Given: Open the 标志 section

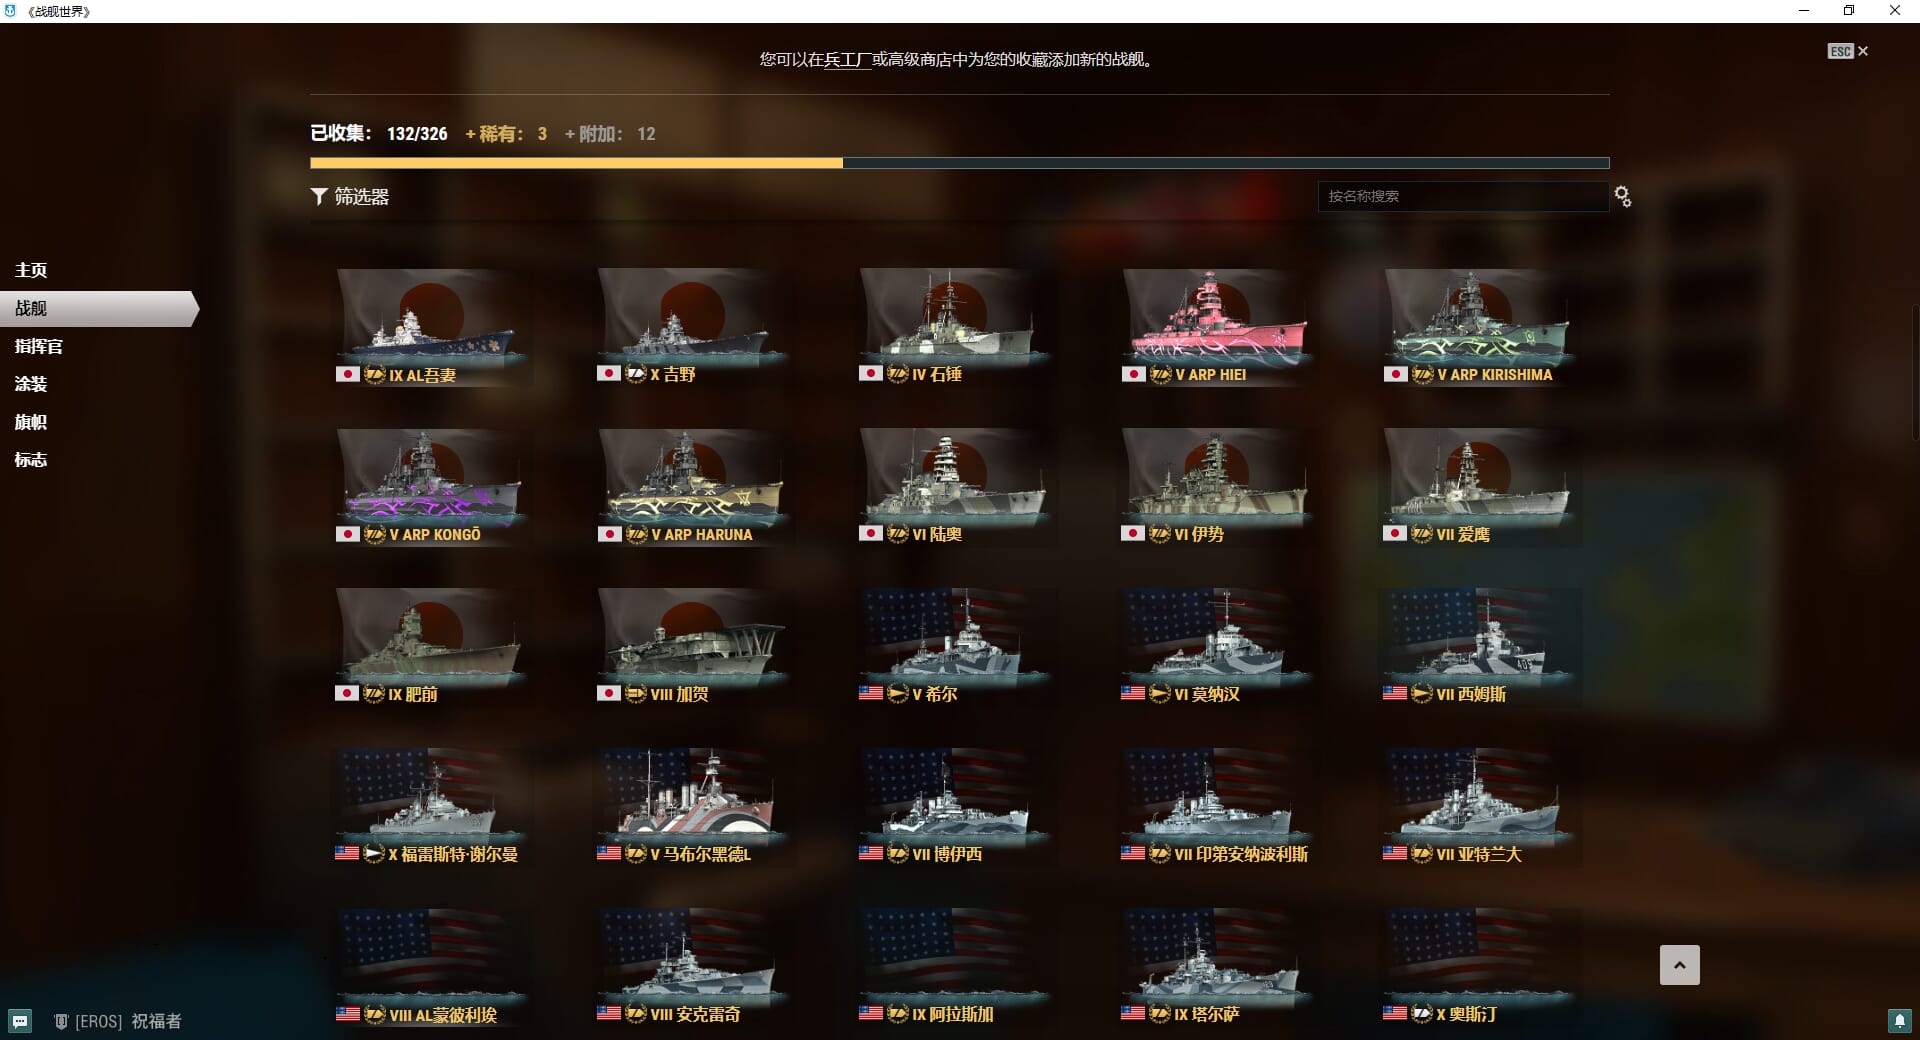Looking at the screenshot, I should tap(31, 460).
